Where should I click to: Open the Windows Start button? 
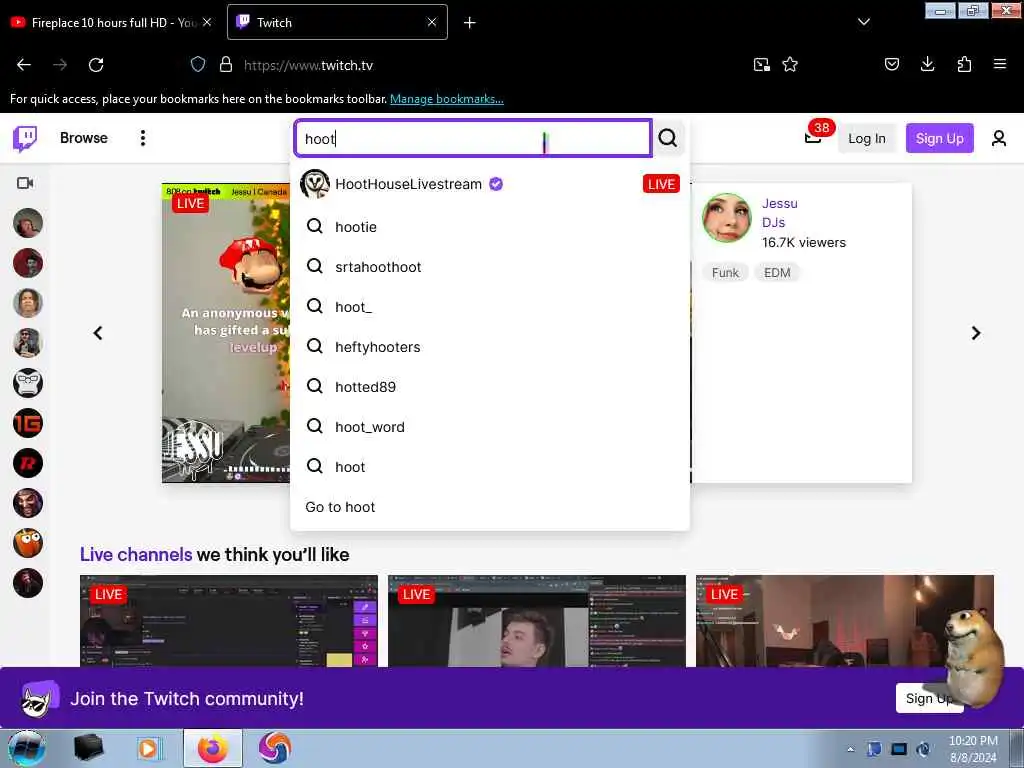[x=26, y=748]
